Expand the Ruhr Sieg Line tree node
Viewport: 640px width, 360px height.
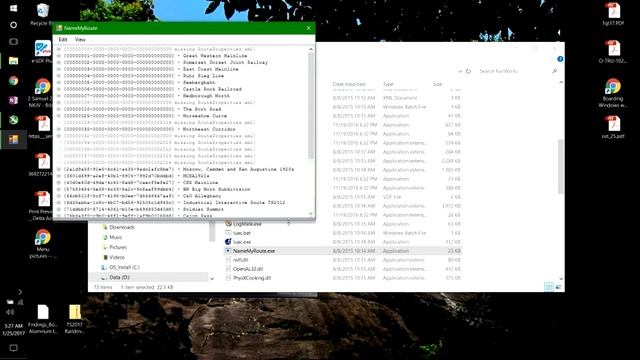point(59,76)
